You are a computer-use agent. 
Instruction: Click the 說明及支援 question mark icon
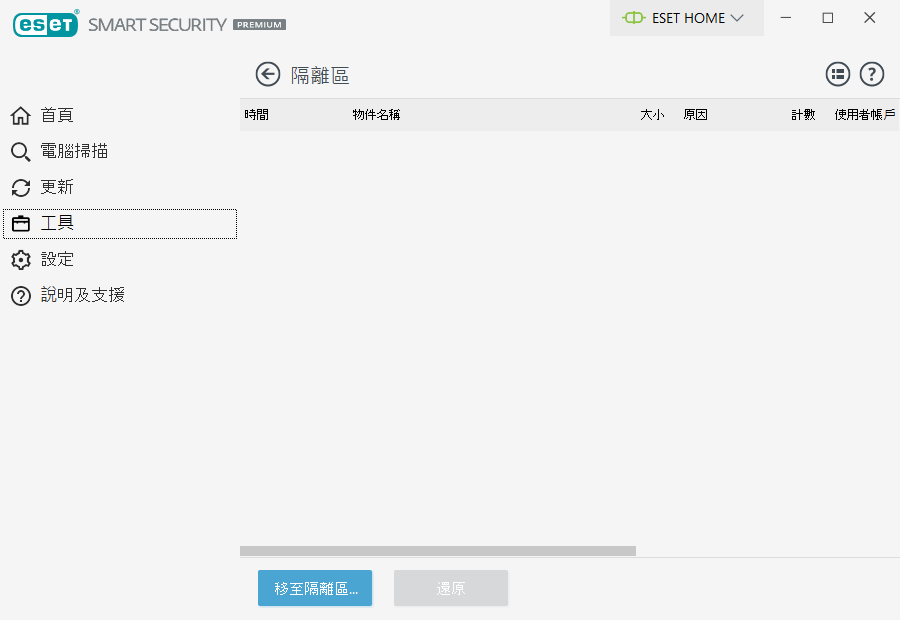coord(21,296)
